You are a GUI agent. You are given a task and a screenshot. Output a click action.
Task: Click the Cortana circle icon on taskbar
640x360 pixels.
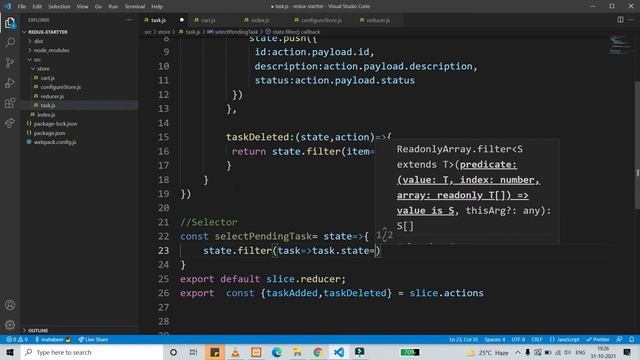173,352
